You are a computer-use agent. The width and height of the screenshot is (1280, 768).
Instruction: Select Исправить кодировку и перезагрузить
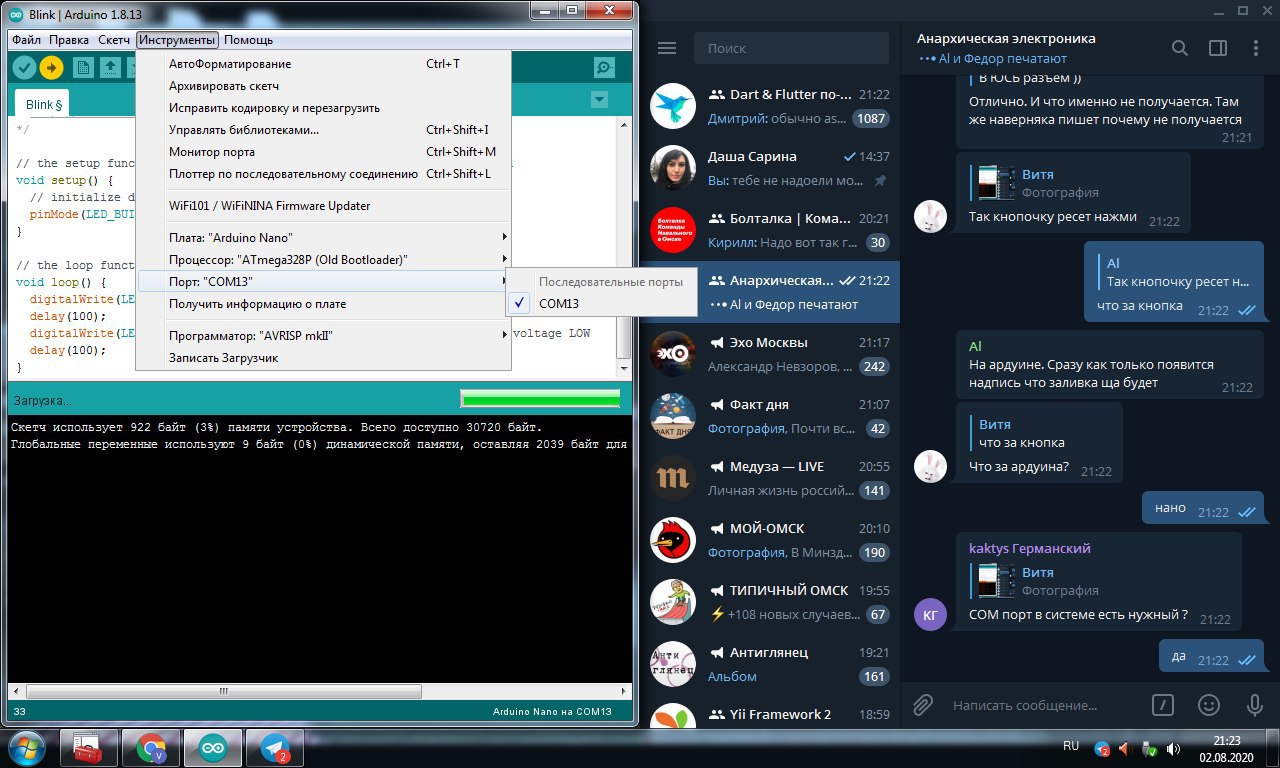tap(323, 108)
